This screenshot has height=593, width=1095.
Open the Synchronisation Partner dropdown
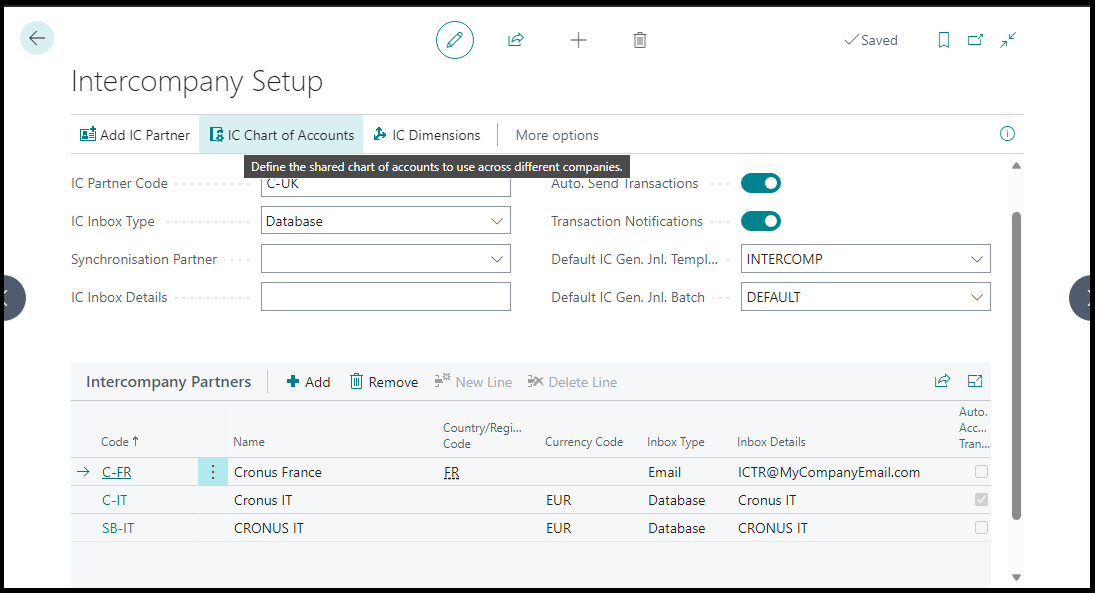click(497, 259)
